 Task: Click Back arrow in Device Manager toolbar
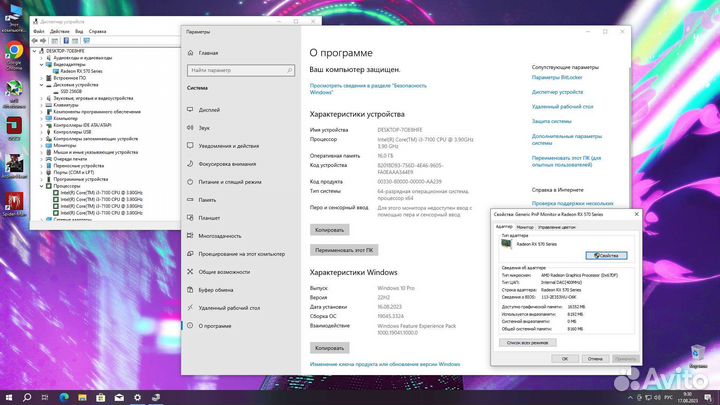pyautogui.click(x=35, y=41)
